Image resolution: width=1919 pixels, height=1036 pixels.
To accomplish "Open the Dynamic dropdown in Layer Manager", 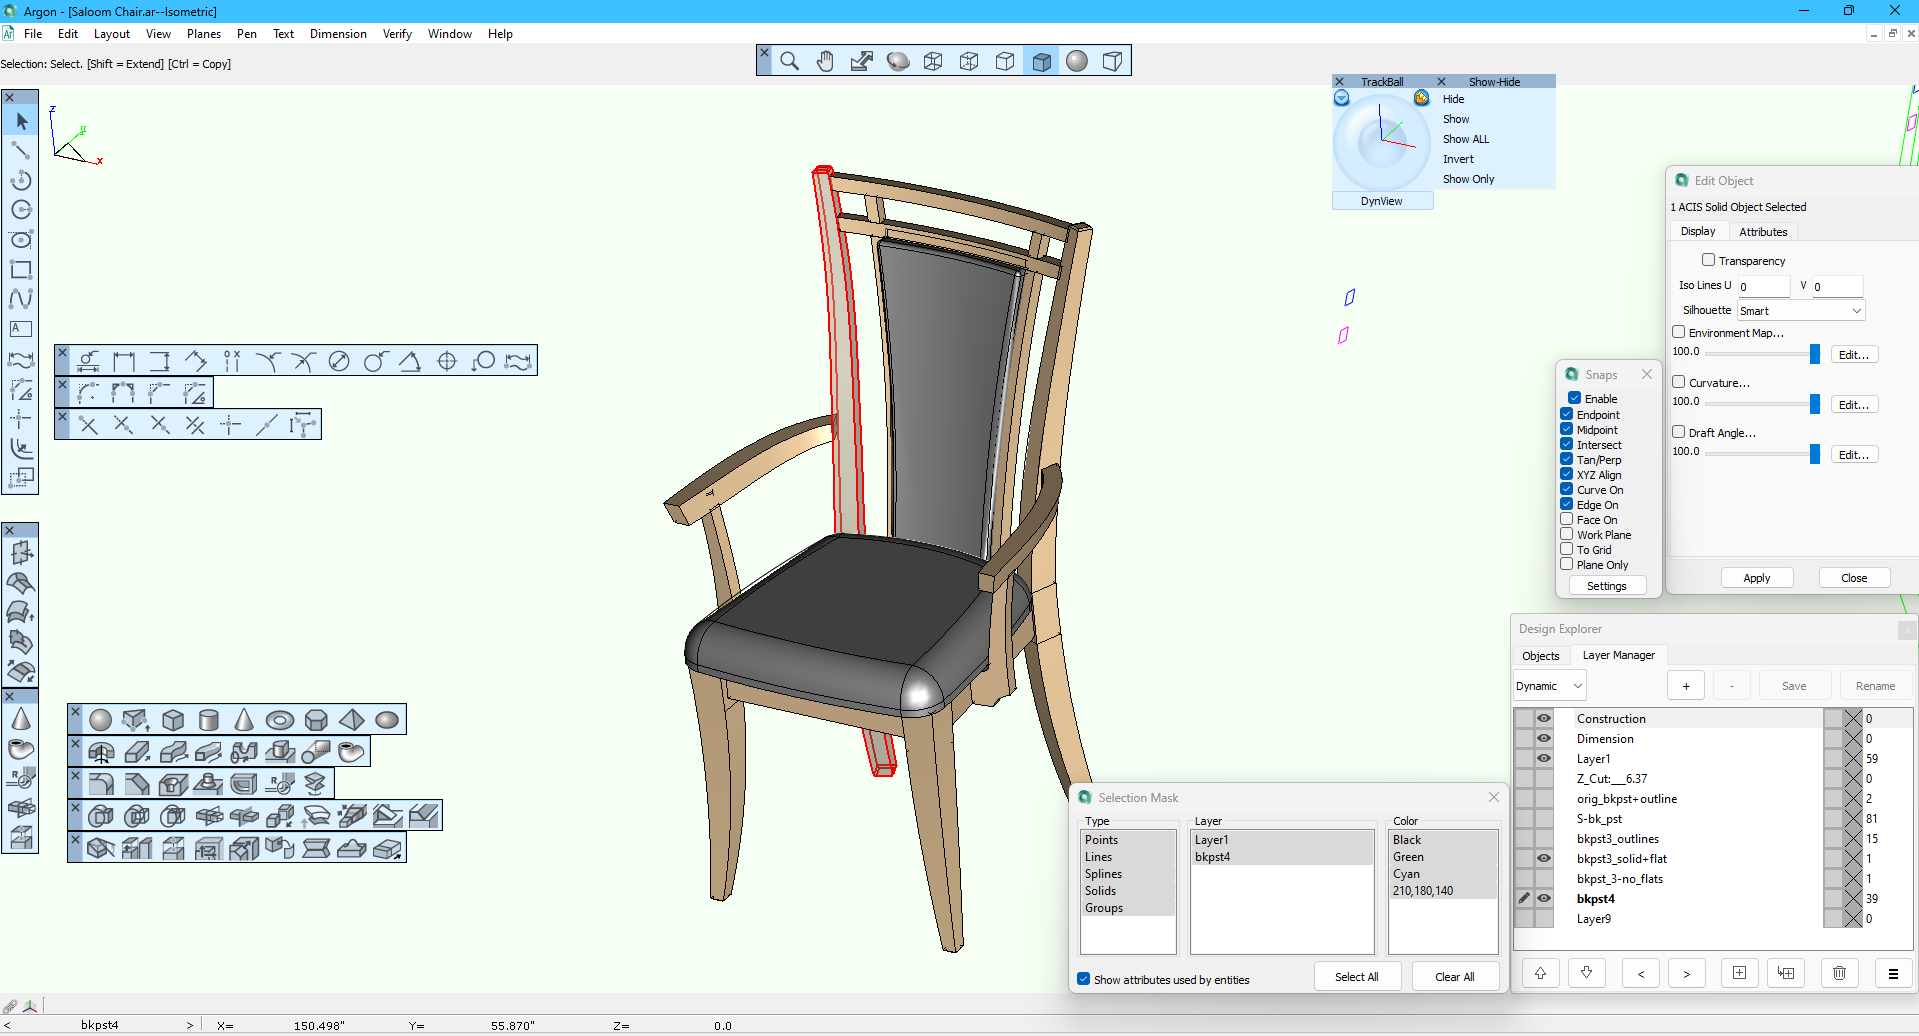I will tap(1549, 686).
